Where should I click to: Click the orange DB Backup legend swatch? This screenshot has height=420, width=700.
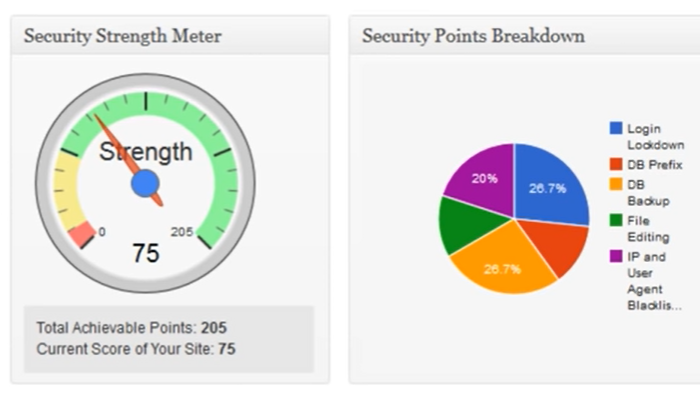616,184
